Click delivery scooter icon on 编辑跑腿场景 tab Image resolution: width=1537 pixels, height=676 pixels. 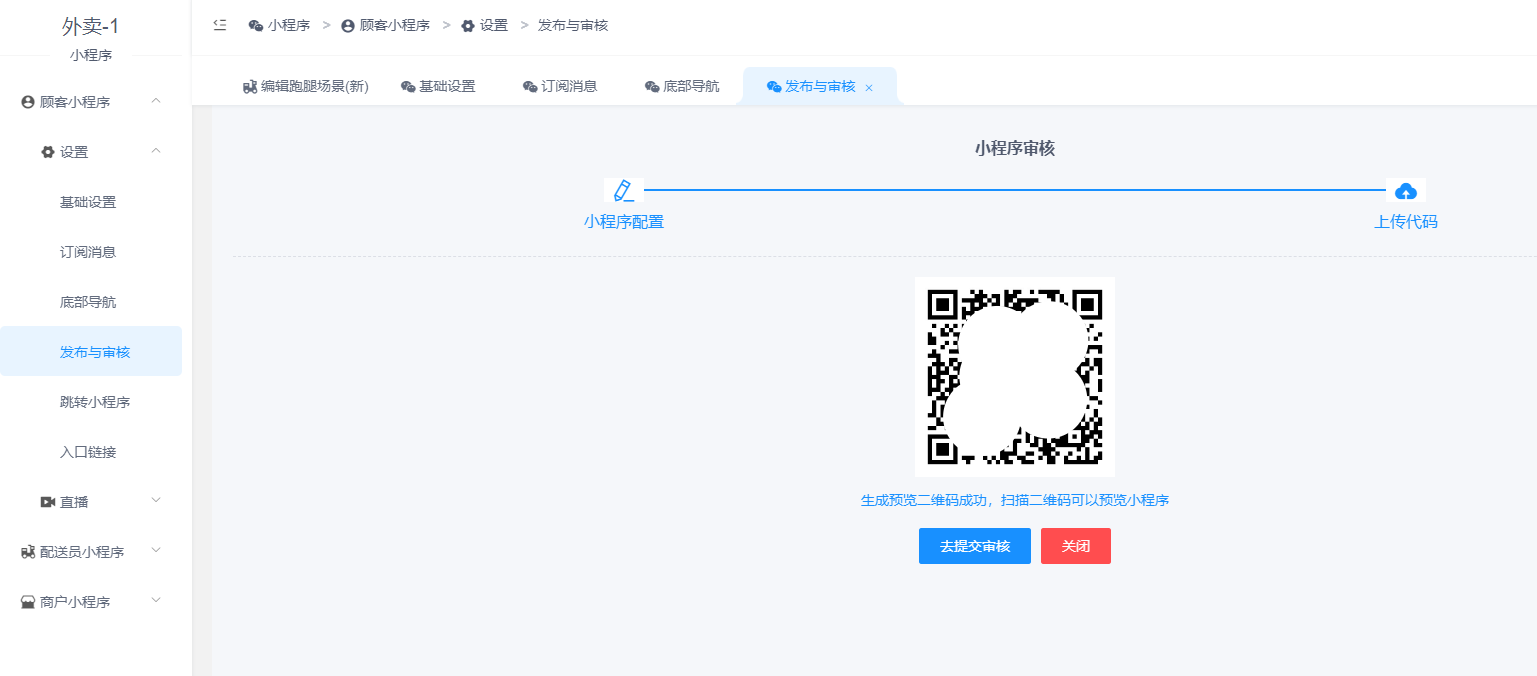[x=250, y=87]
